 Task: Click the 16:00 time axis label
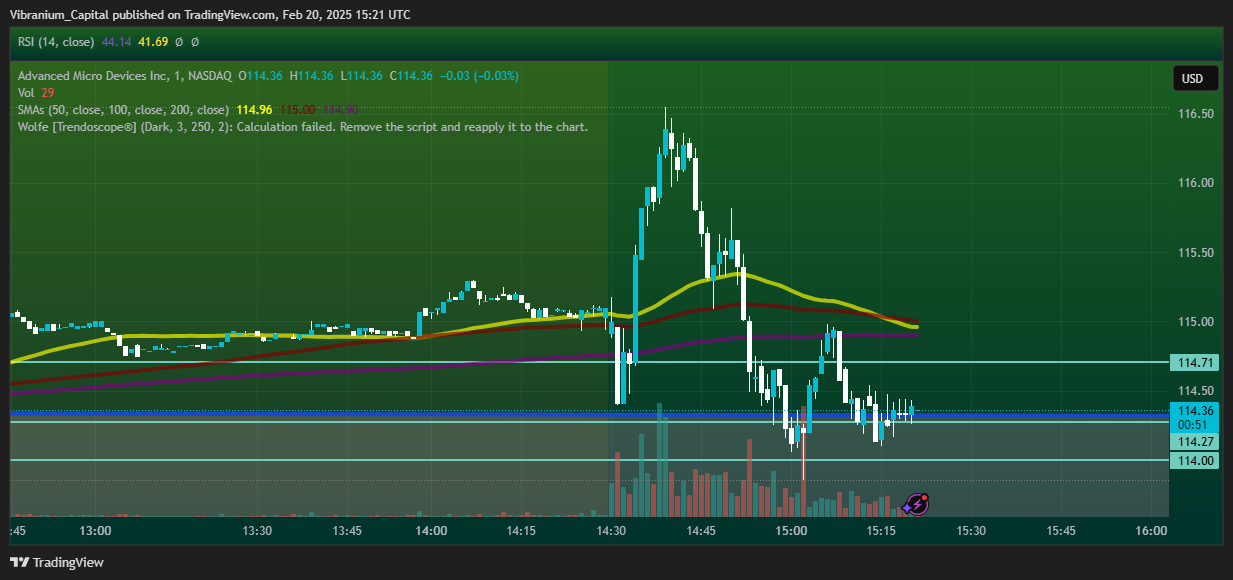pos(1151,531)
